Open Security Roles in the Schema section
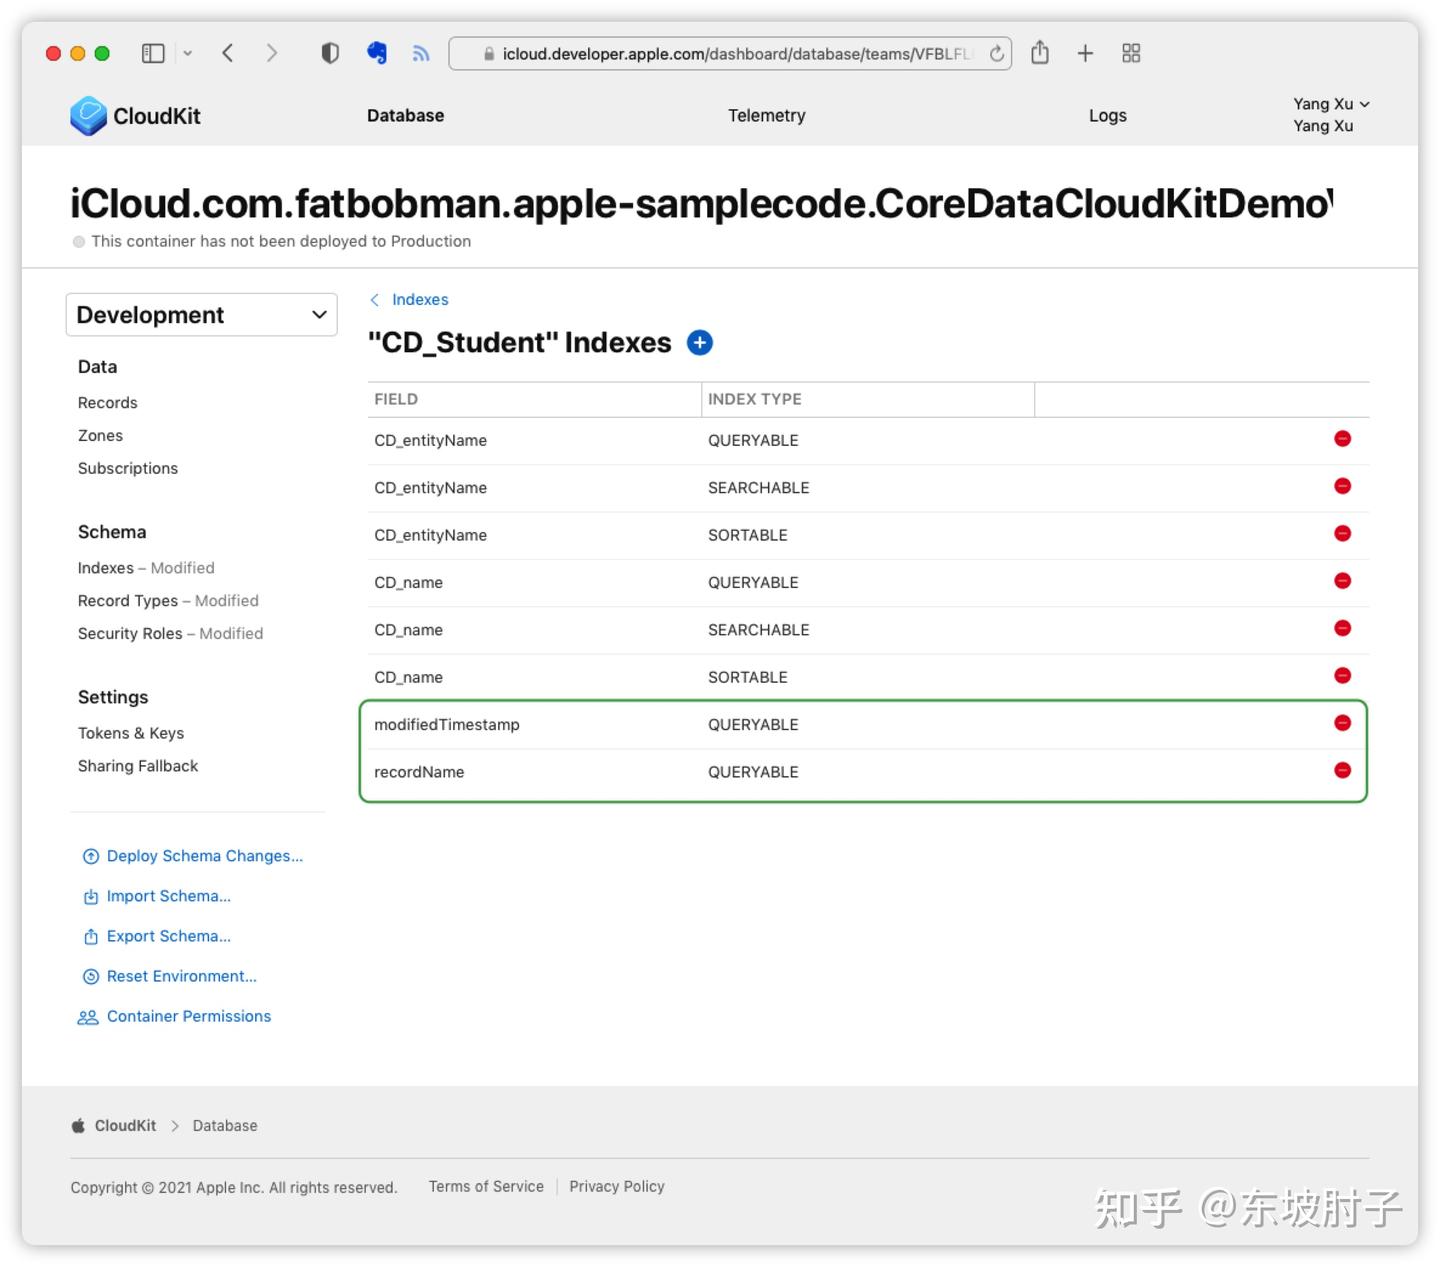This screenshot has width=1440, height=1267. pos(170,634)
